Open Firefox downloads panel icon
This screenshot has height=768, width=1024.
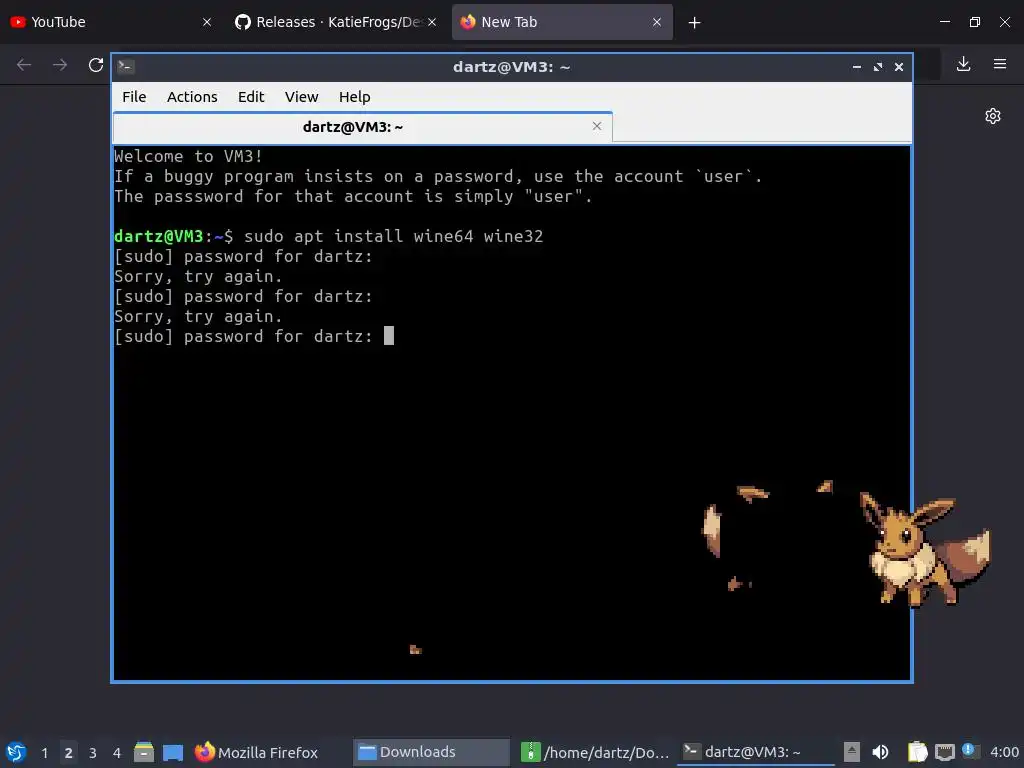(x=963, y=64)
